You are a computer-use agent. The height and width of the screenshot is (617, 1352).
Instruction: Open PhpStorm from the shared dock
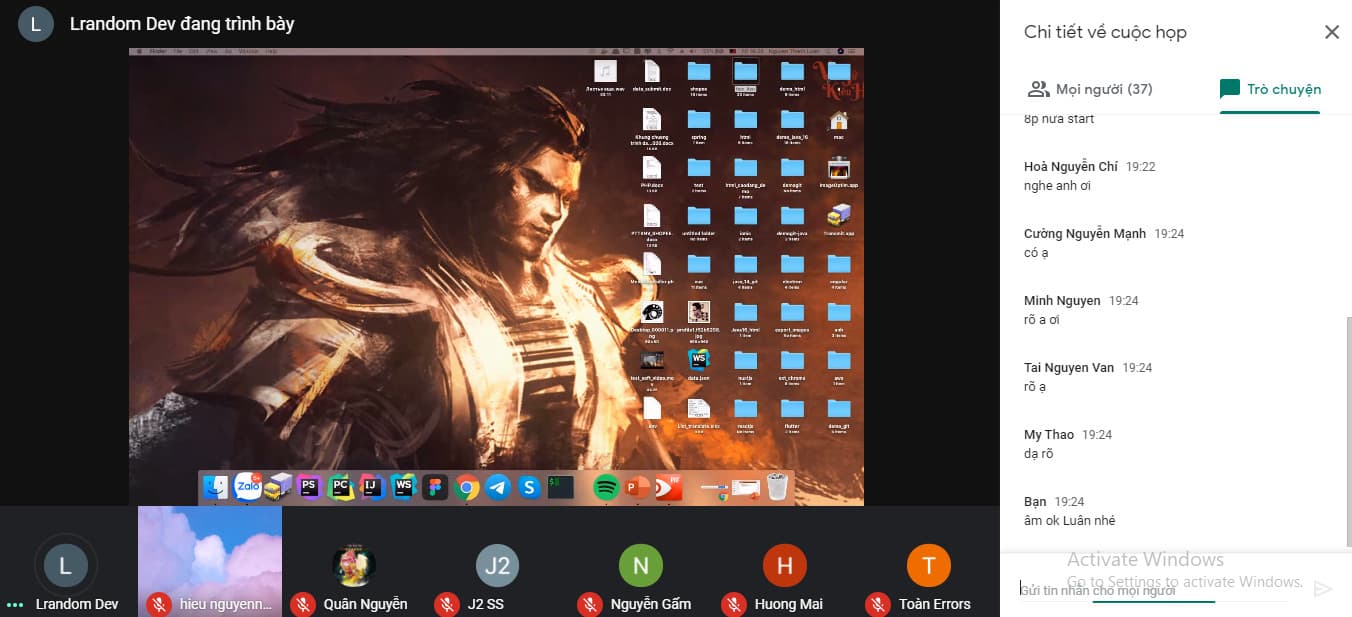(x=309, y=488)
